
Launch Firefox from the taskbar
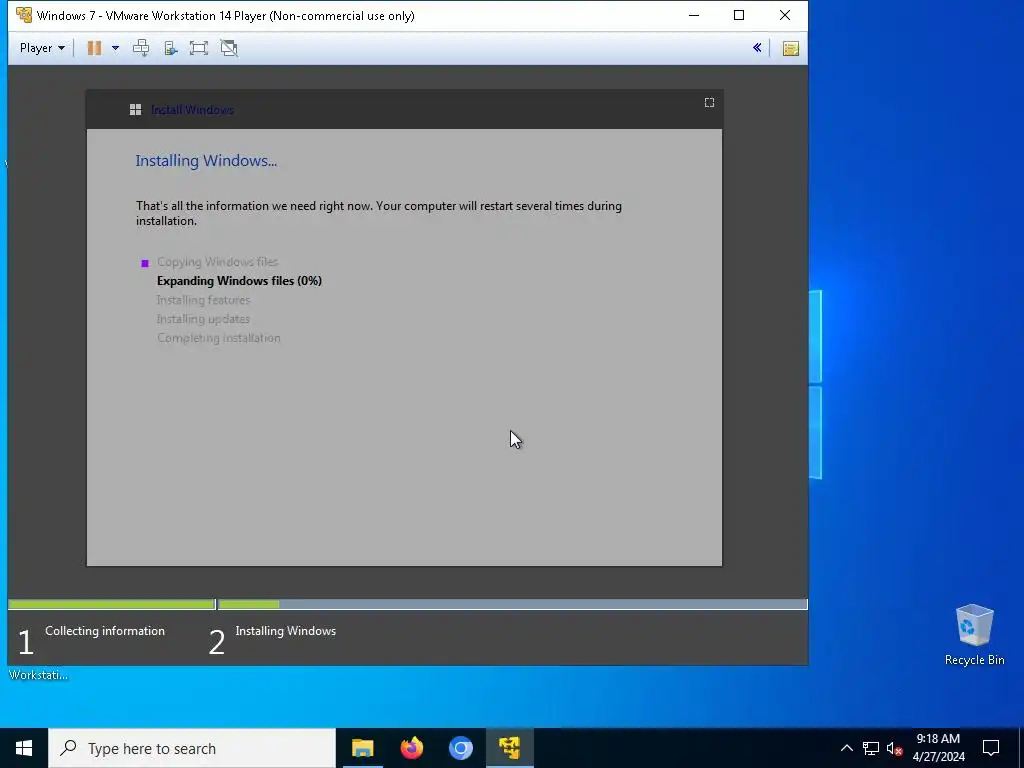click(411, 748)
